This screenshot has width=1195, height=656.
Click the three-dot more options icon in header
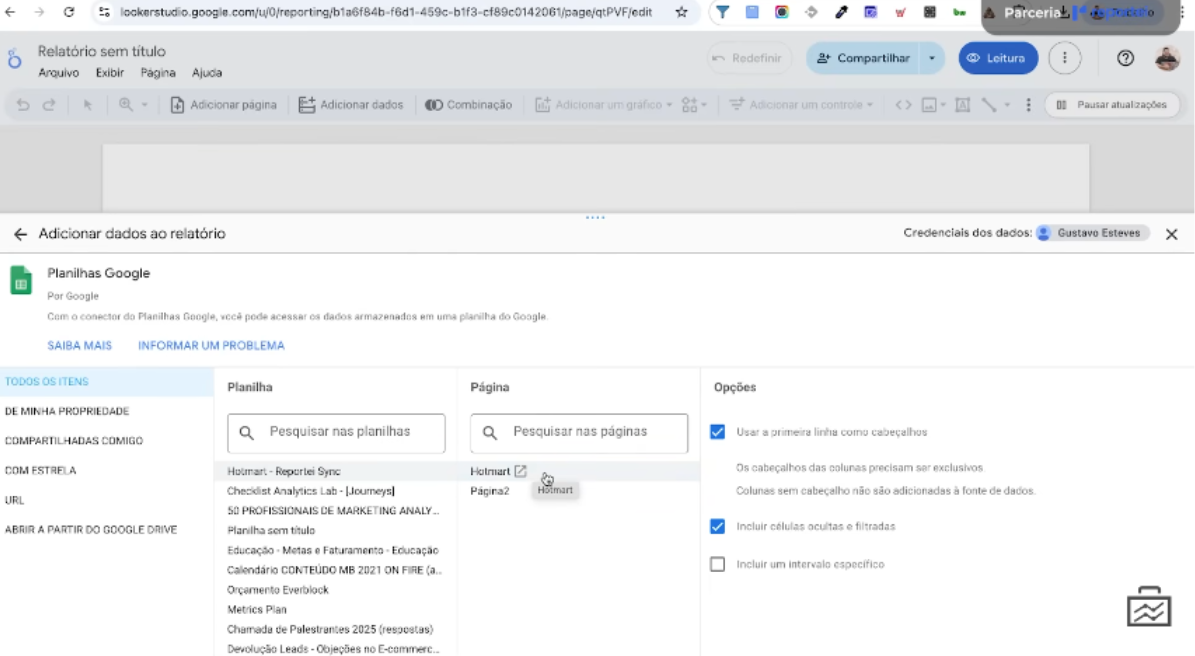click(x=1065, y=58)
